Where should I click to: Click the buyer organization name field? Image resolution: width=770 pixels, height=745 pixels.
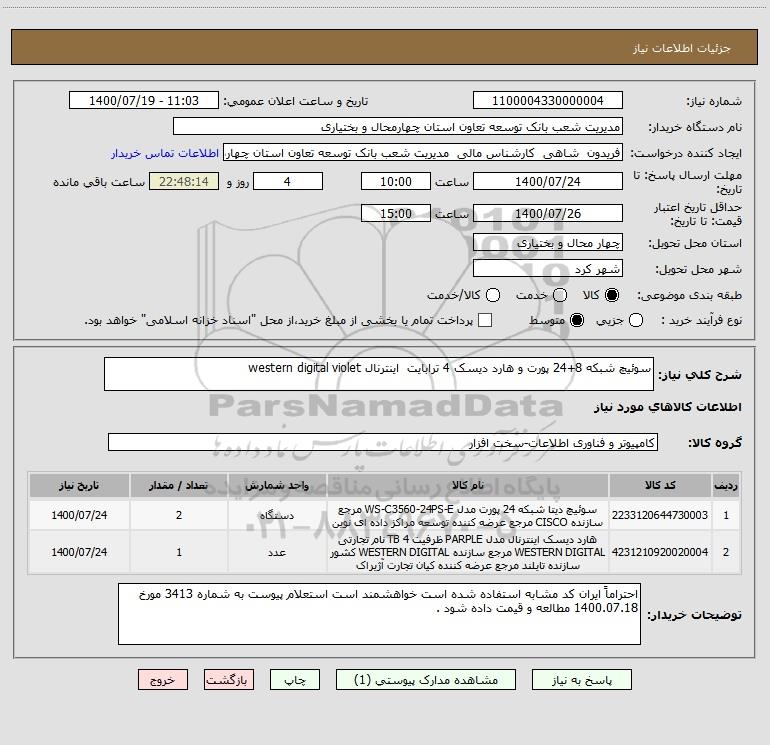[x=398, y=127]
